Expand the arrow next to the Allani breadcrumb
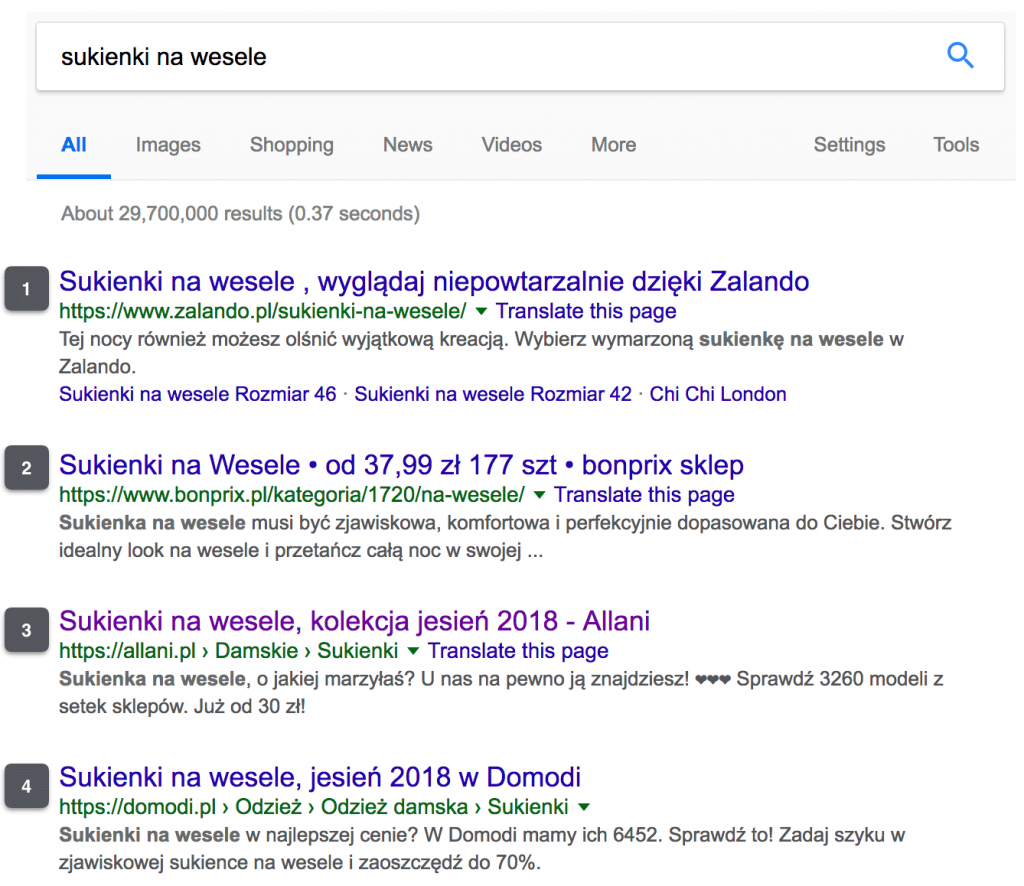 (412, 651)
